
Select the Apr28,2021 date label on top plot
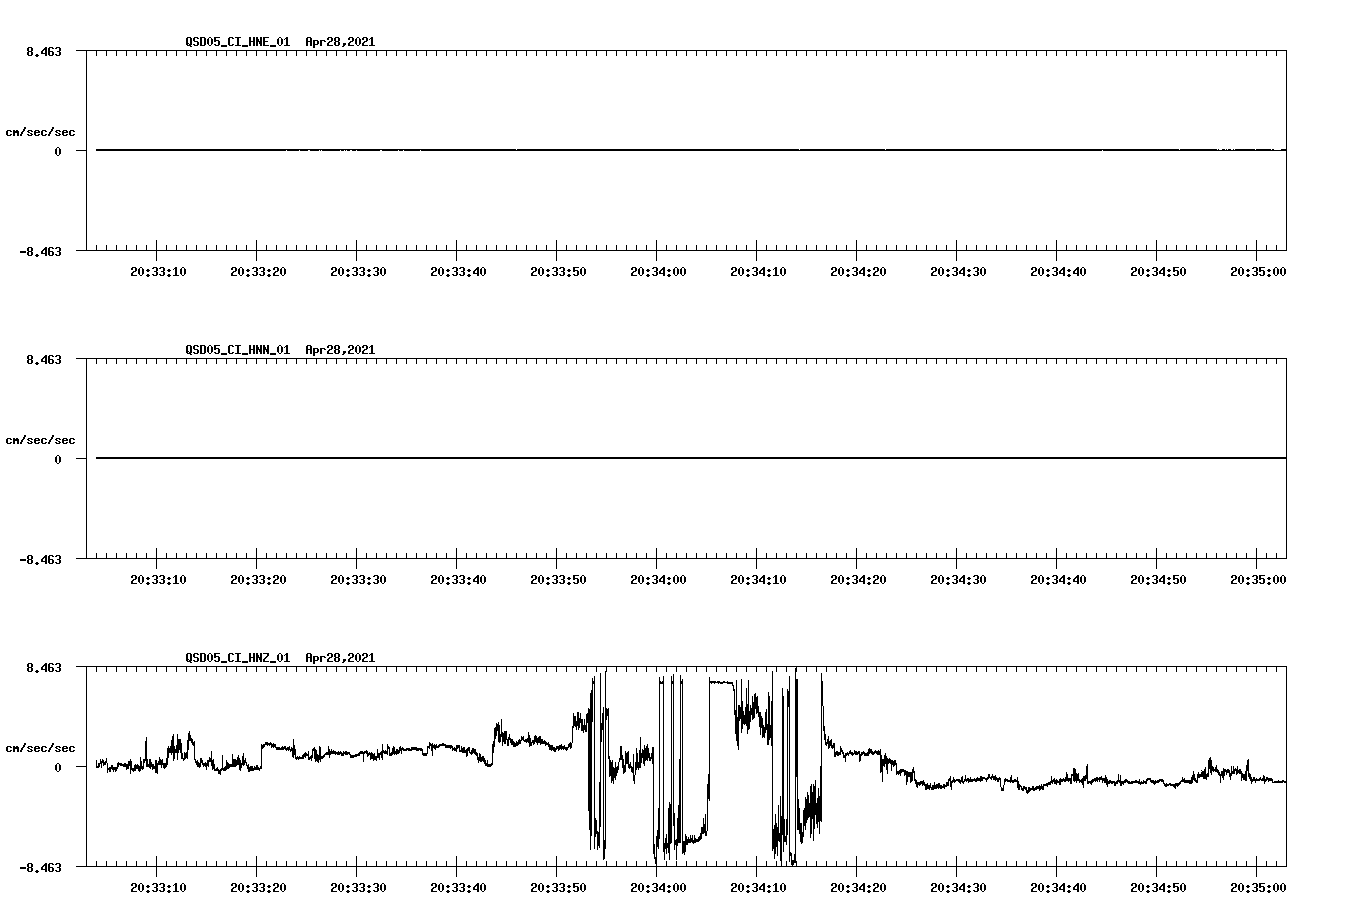[339, 43]
